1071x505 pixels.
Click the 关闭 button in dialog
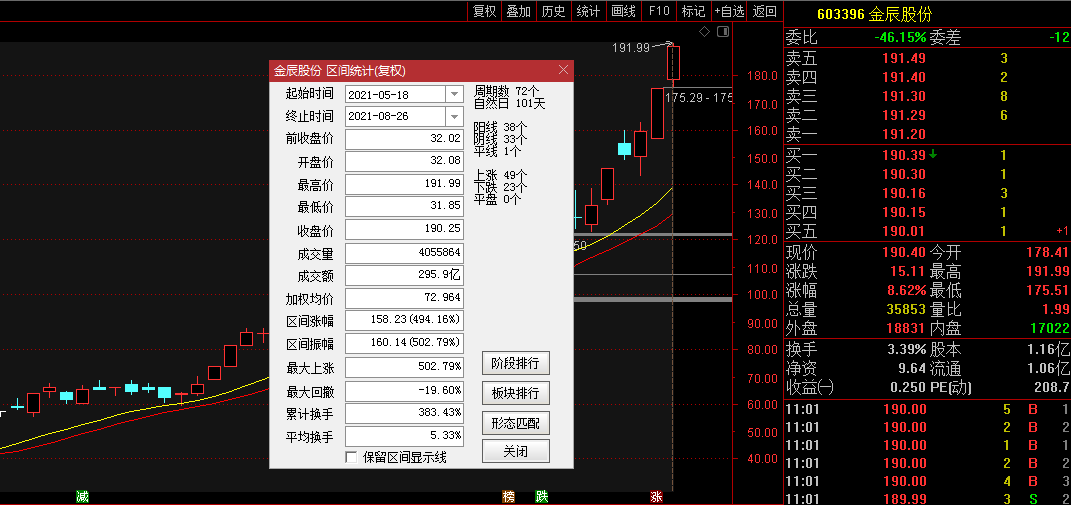(516, 452)
